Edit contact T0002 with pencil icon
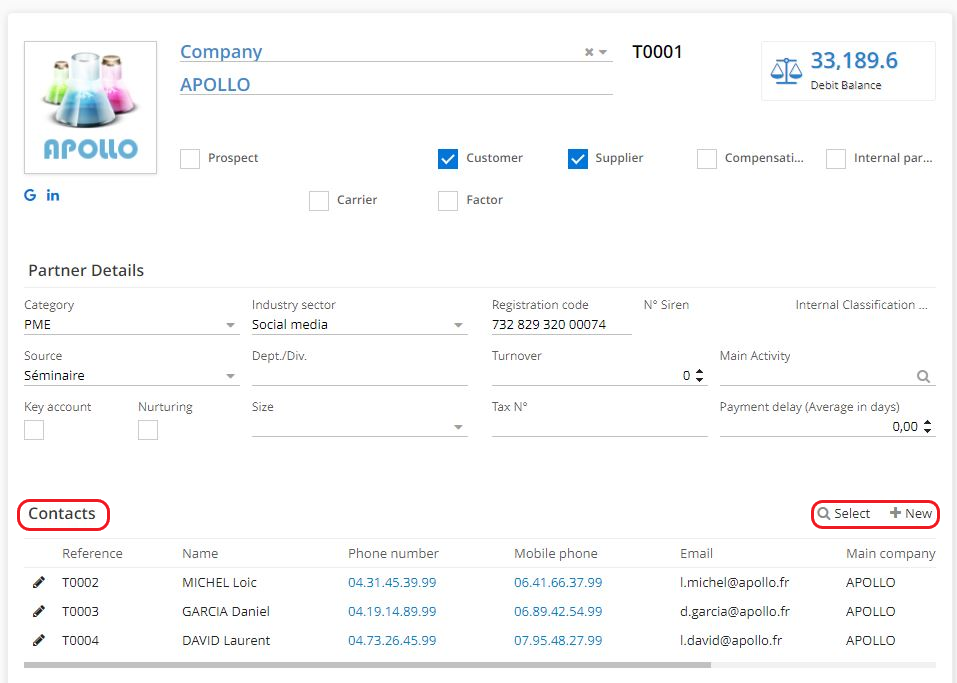This screenshot has width=957, height=683. [x=39, y=582]
